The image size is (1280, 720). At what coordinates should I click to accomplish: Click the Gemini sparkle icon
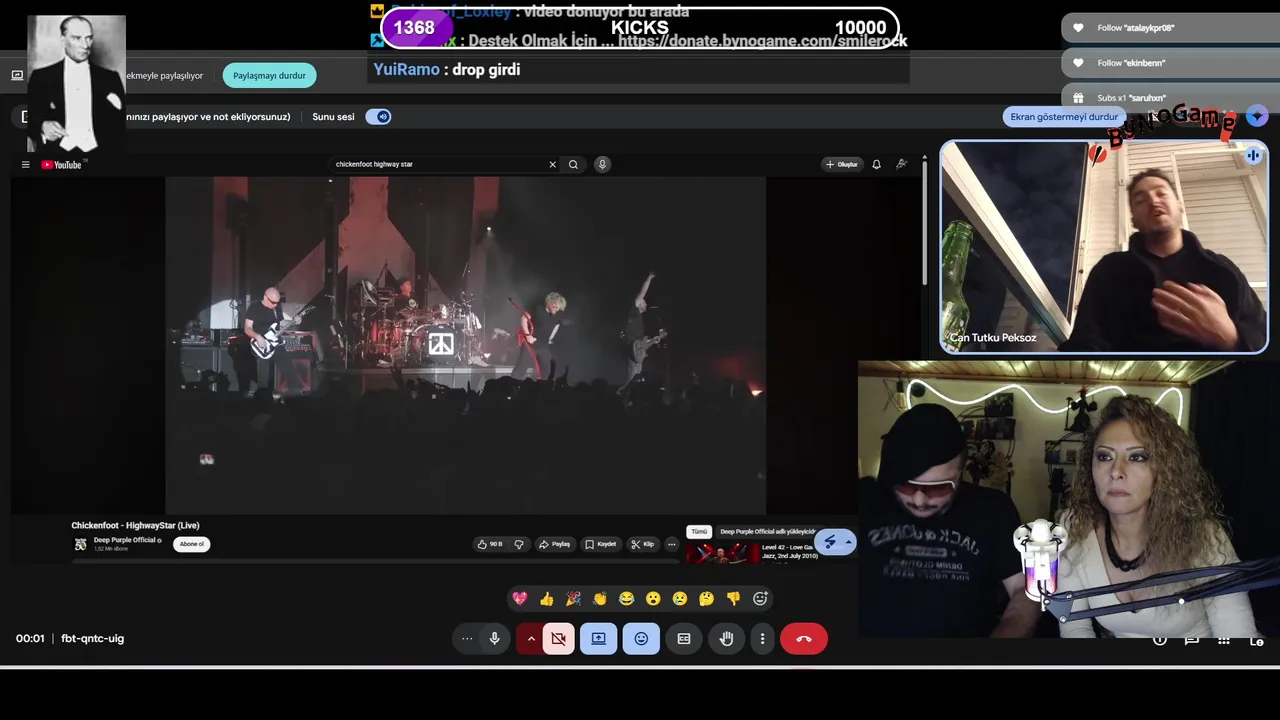(1257, 116)
